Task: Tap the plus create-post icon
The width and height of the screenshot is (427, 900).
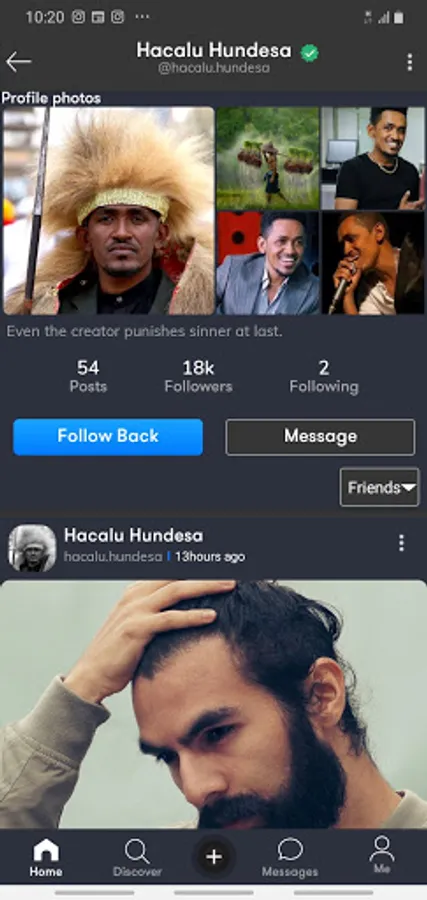Action: pyautogui.click(x=214, y=857)
